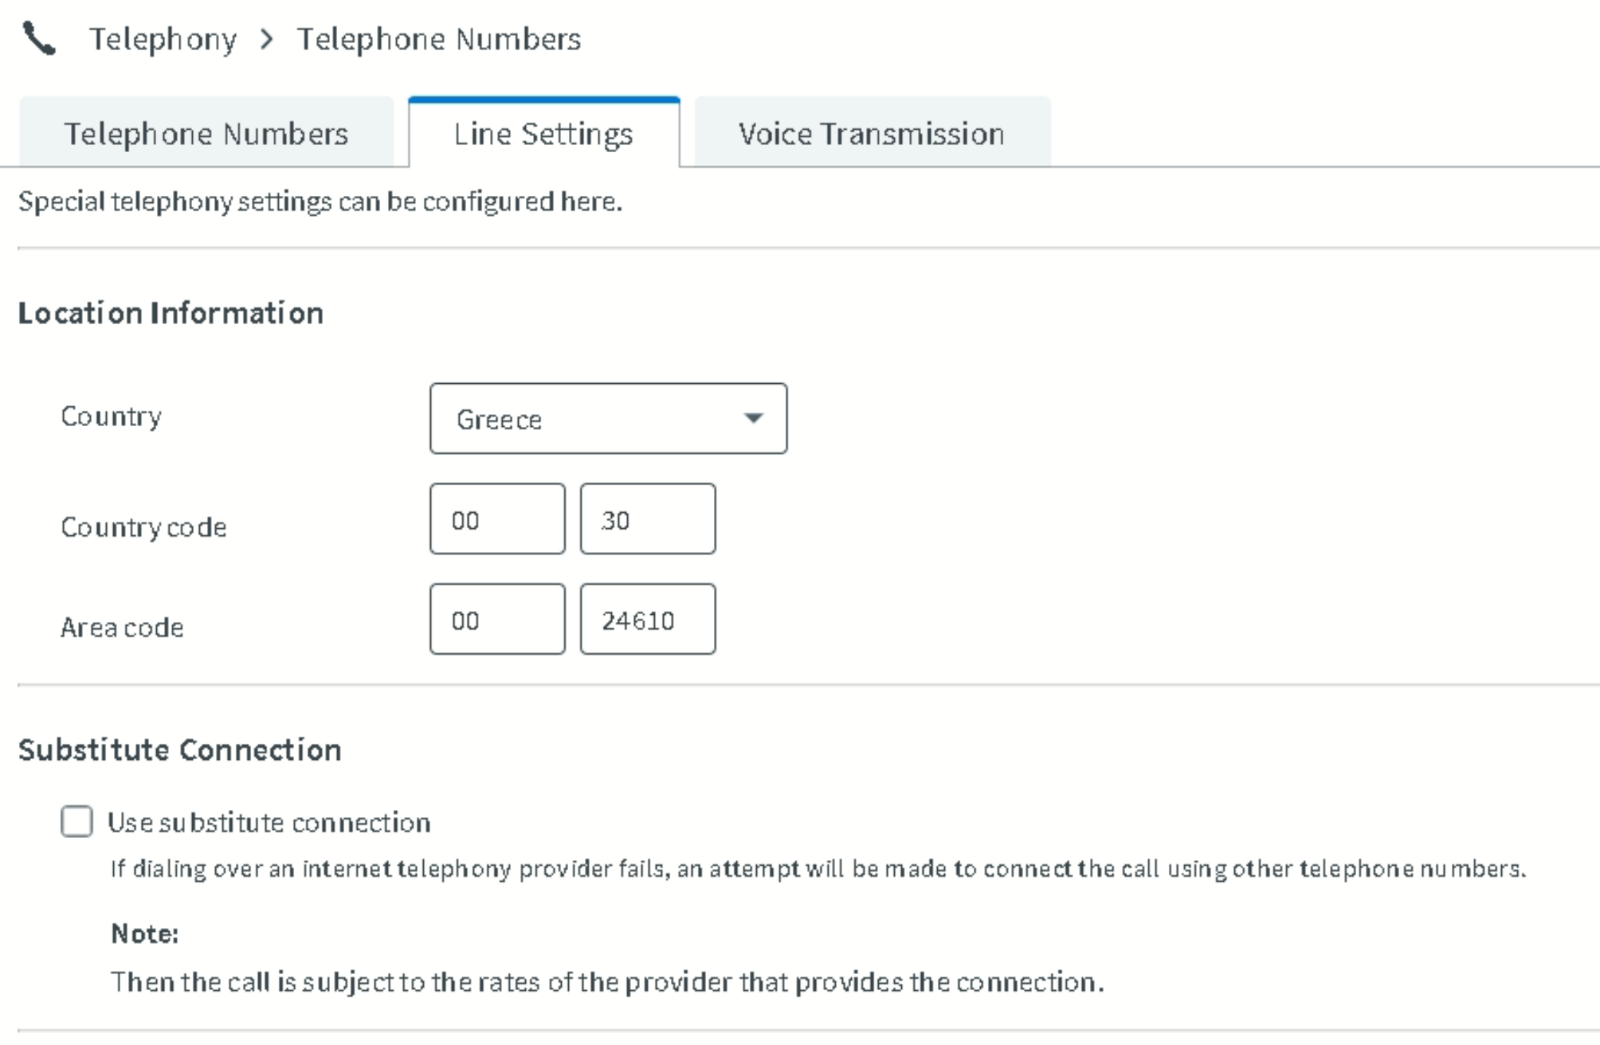Click the country code field containing 30
The width and height of the screenshot is (1600, 1045).
(648, 519)
